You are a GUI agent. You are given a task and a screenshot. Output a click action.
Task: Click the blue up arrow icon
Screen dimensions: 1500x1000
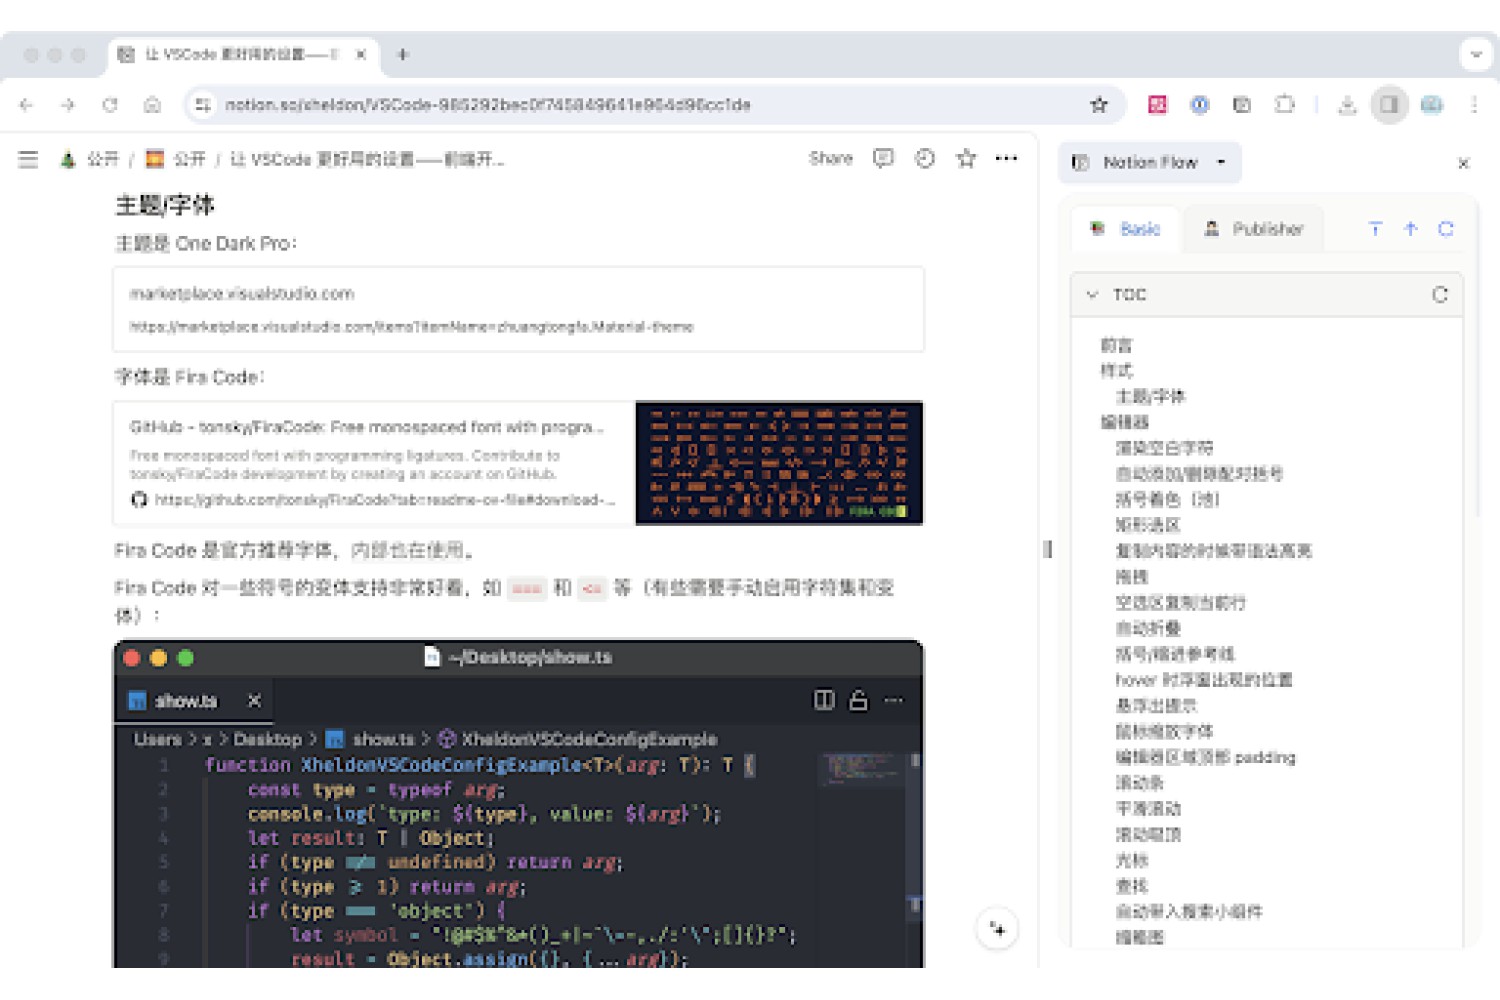[1410, 229]
